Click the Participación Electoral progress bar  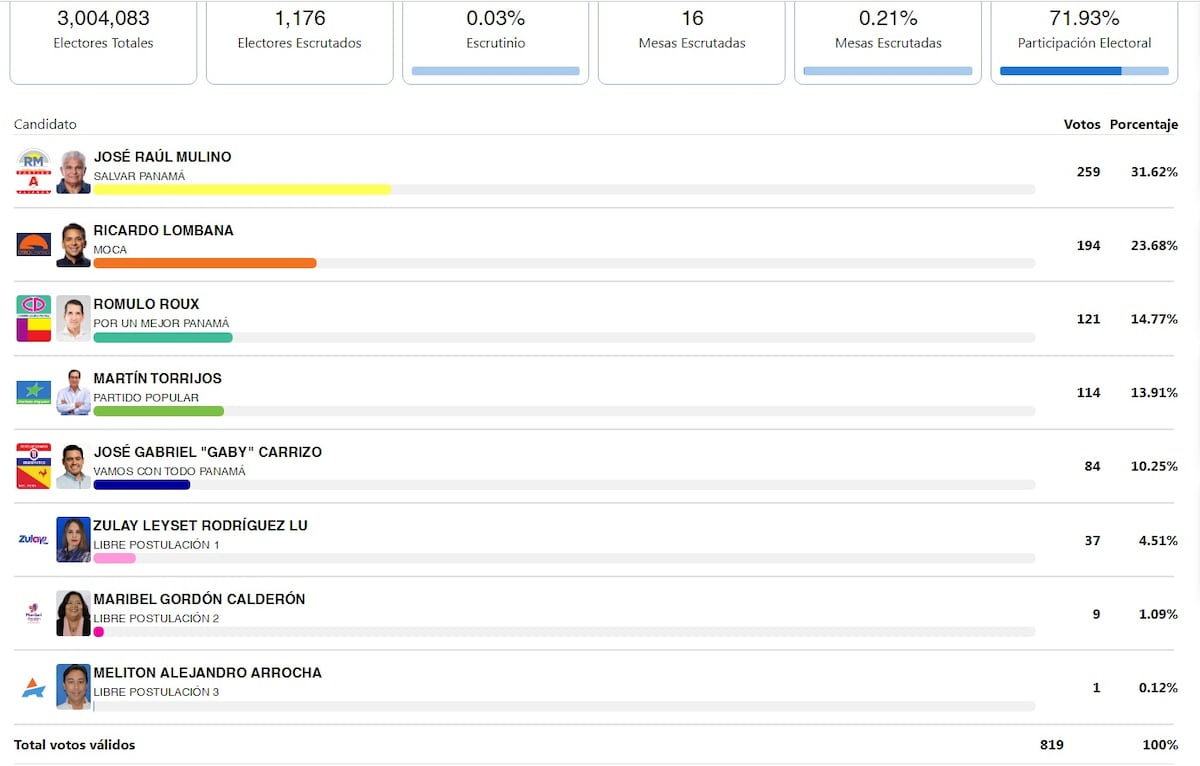(1084, 71)
